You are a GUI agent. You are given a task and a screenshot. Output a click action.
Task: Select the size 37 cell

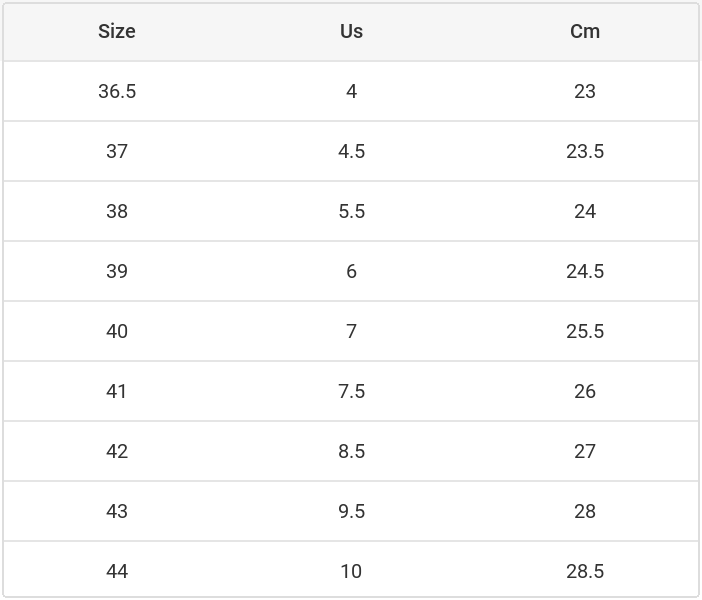click(117, 151)
